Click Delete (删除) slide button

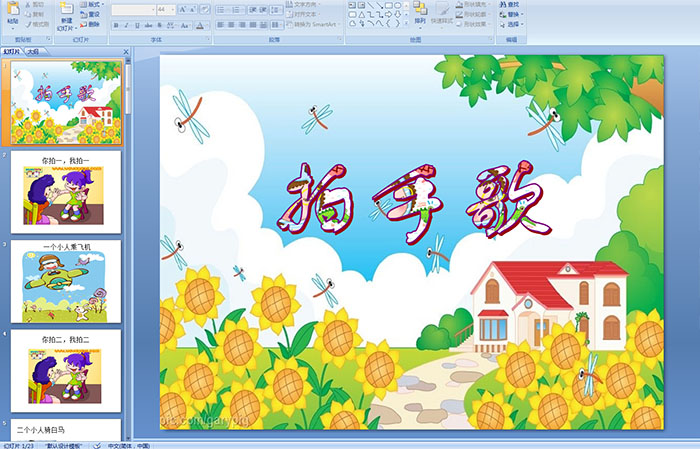click(90, 24)
